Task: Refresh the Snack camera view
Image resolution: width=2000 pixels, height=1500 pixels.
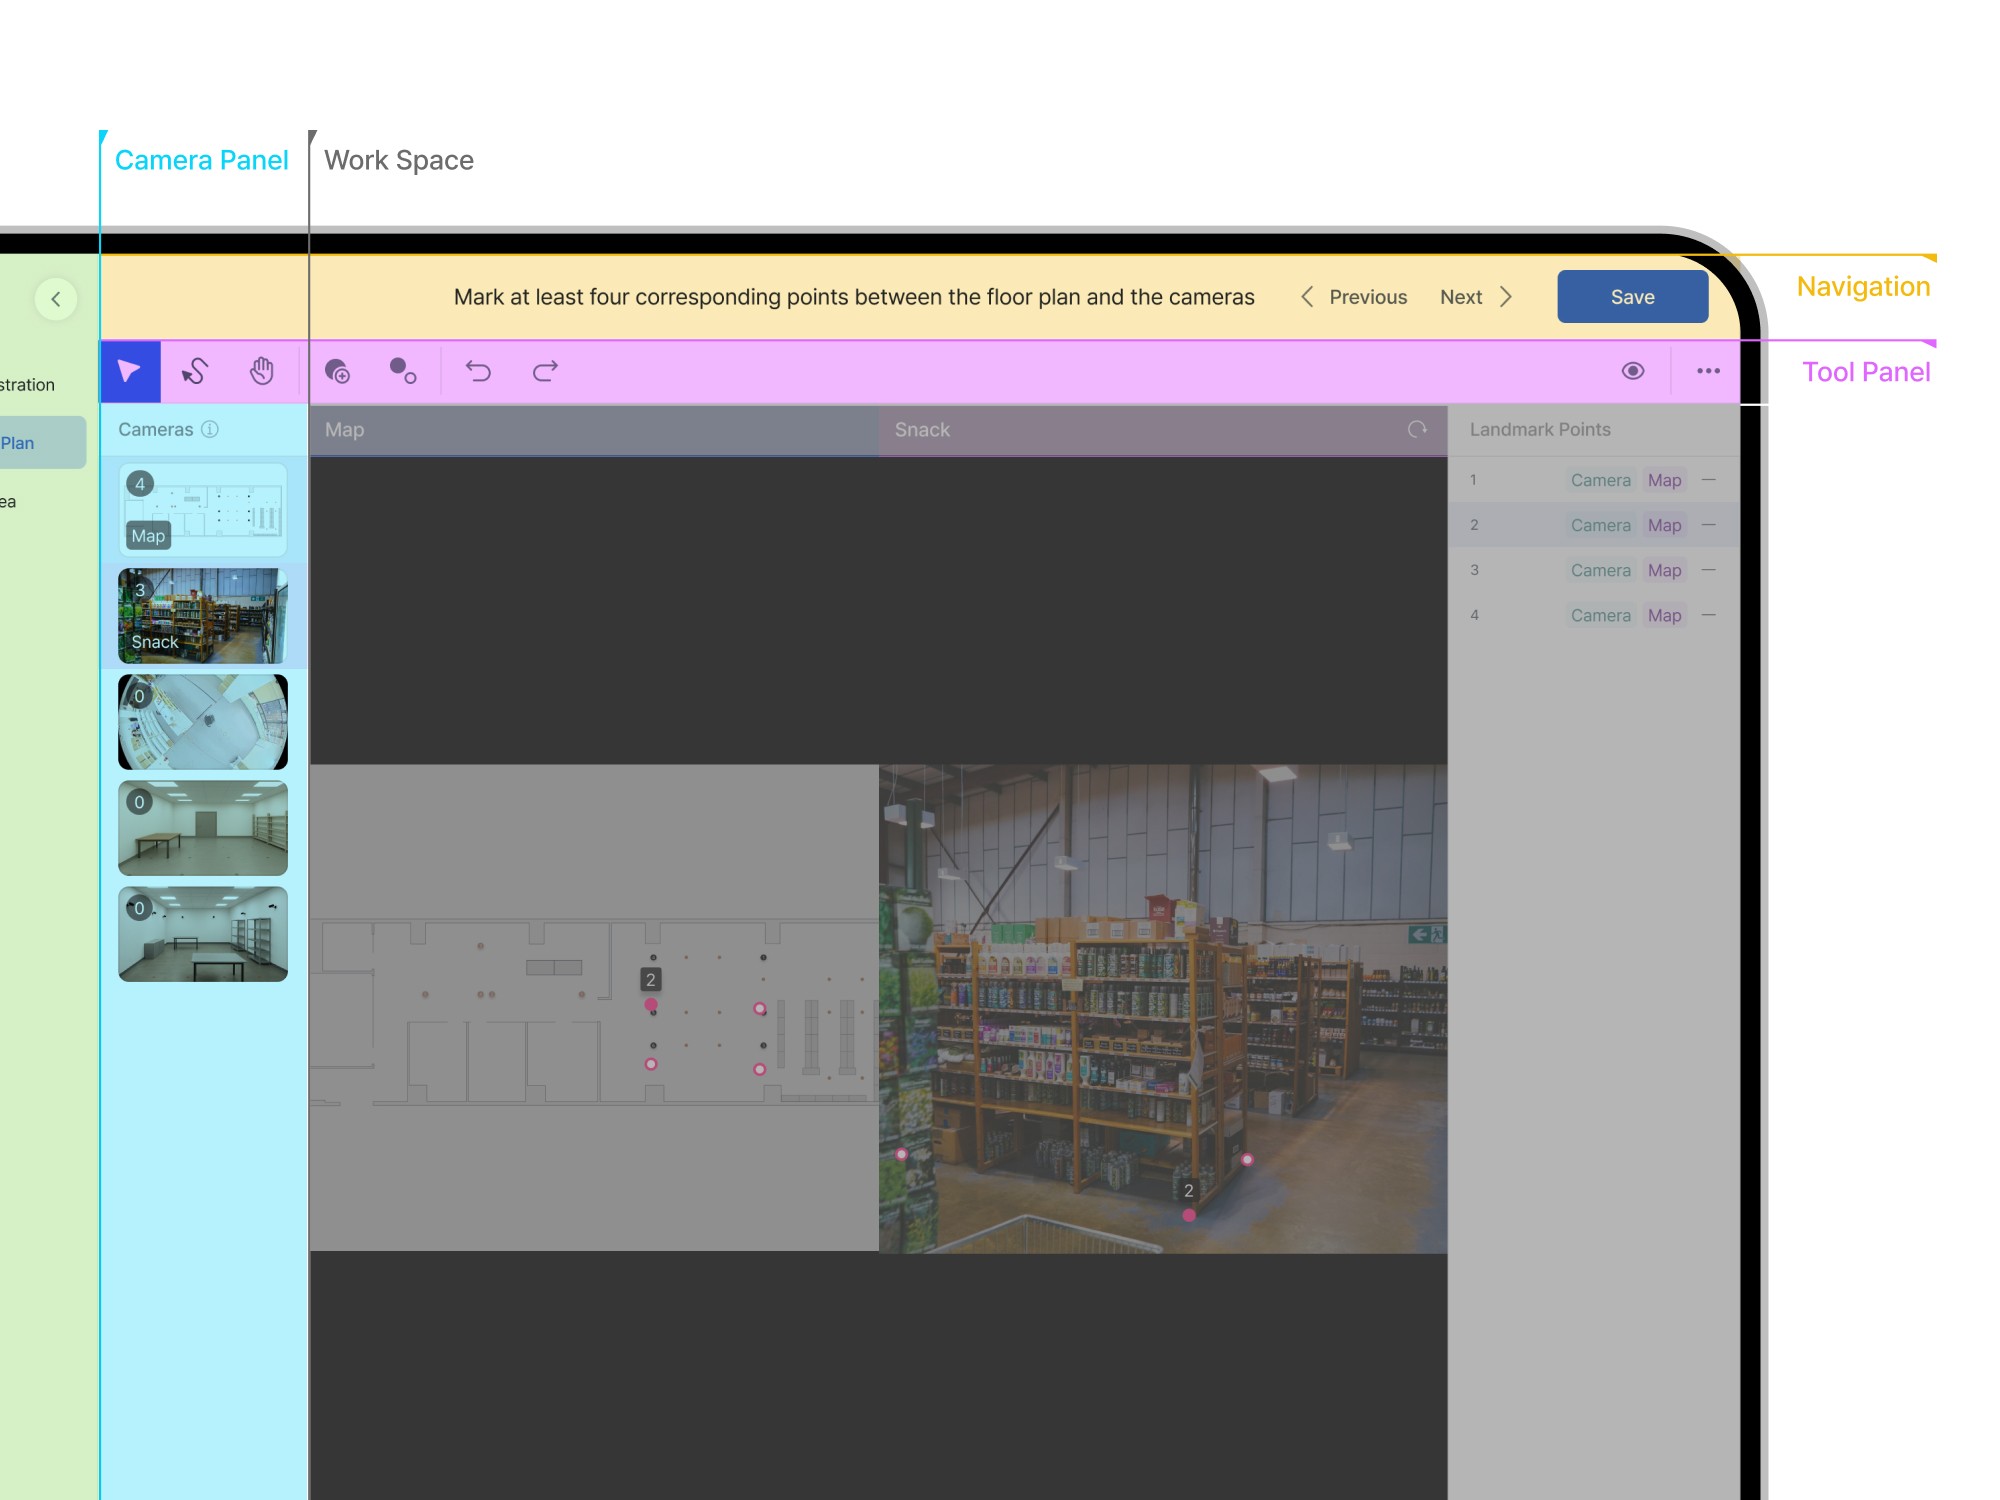Action: pyautogui.click(x=1417, y=429)
